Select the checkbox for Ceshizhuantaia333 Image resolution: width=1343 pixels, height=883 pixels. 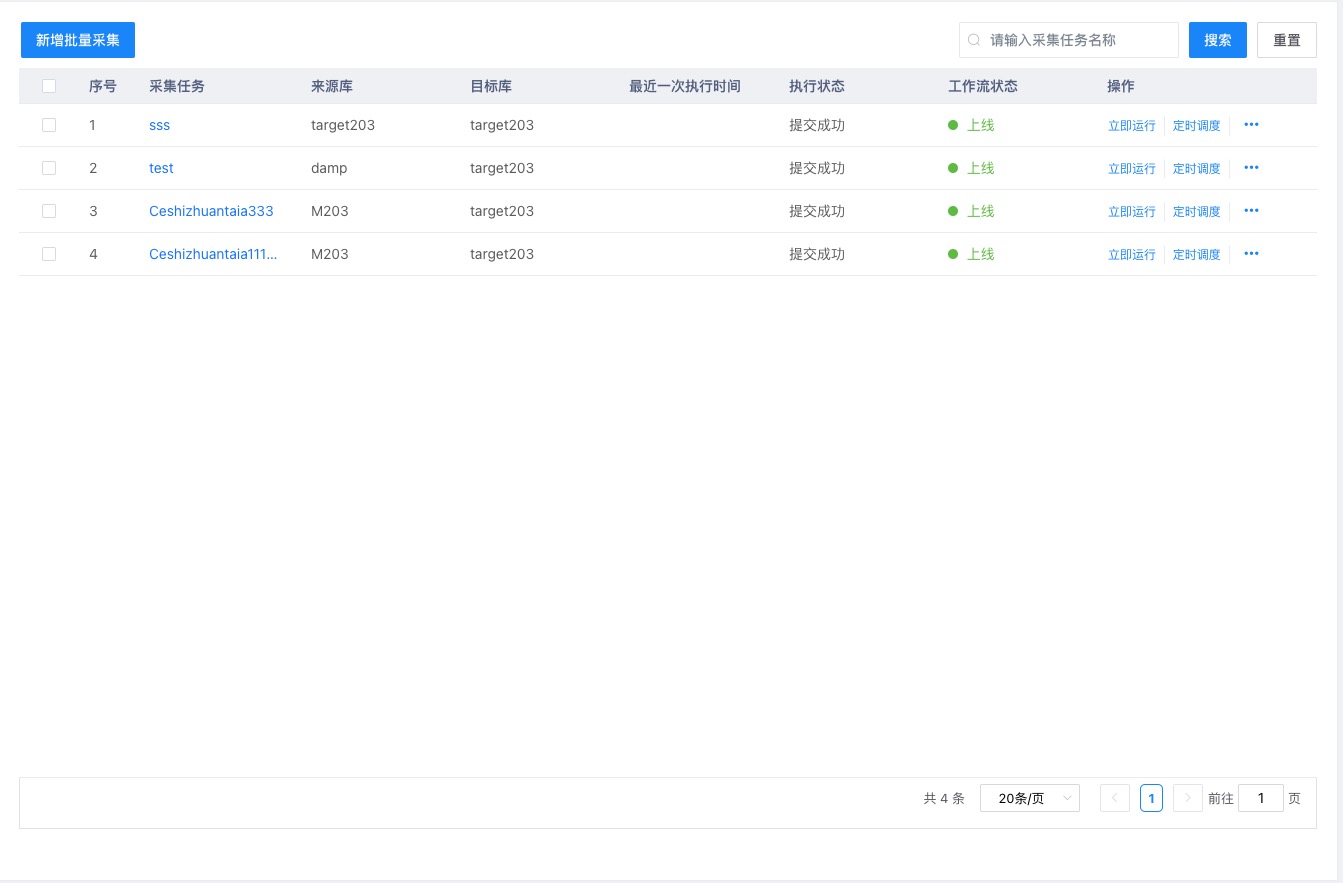49,211
